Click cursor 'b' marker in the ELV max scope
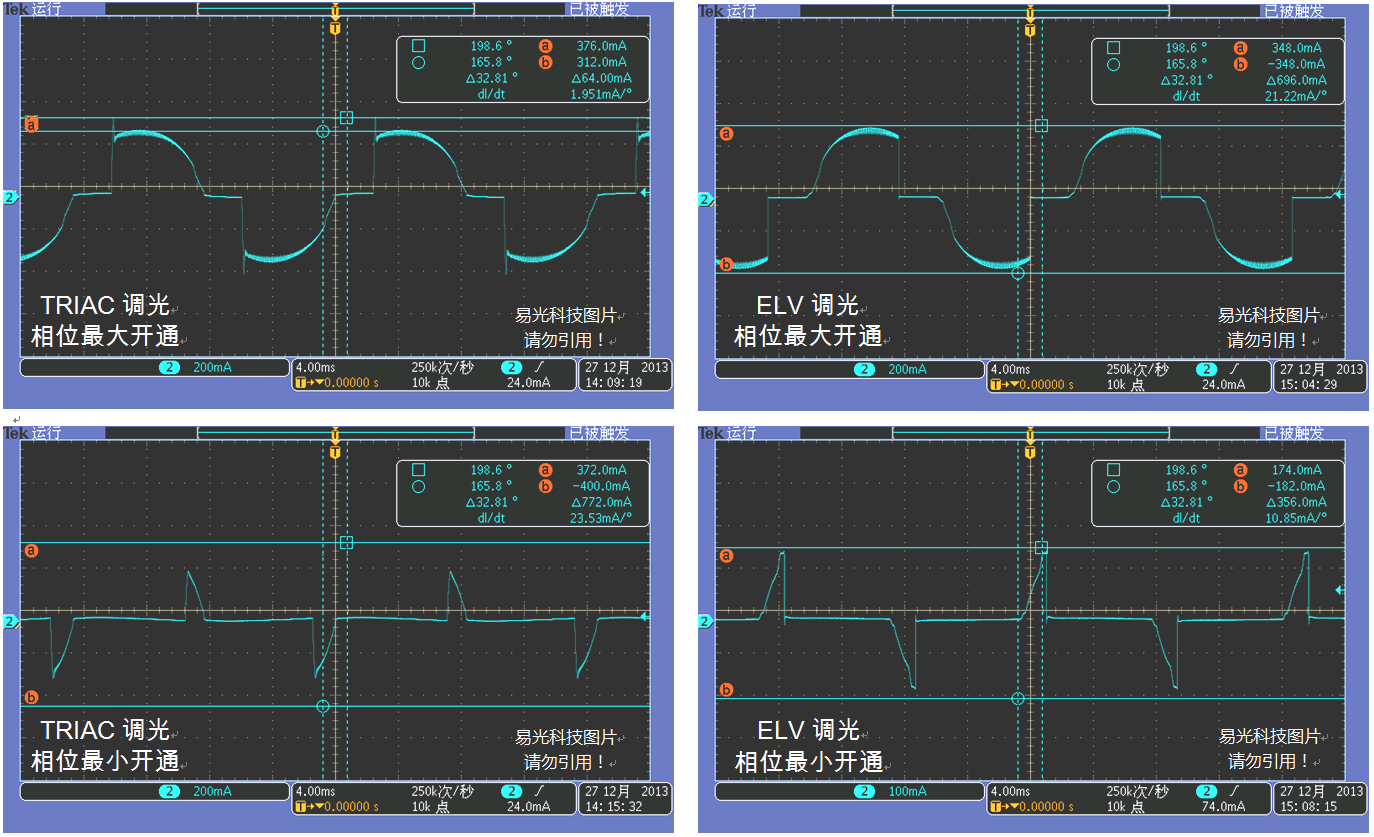The height and width of the screenshot is (837, 1374). click(726, 264)
